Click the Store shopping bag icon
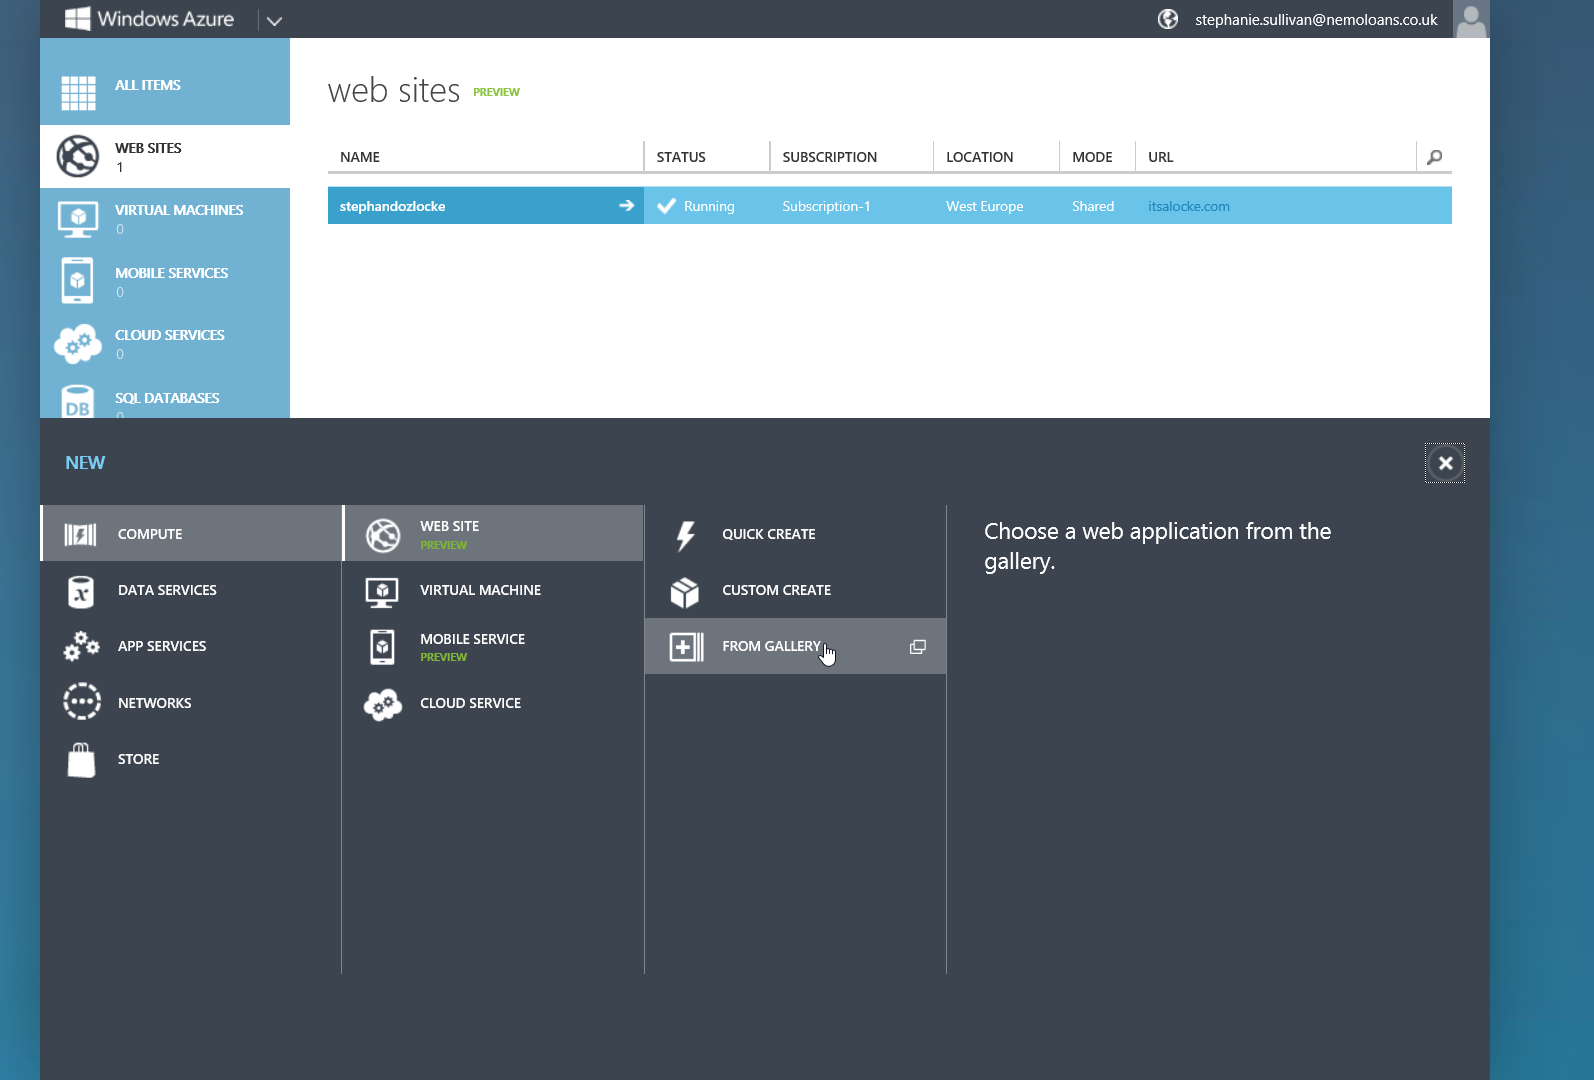This screenshot has height=1080, width=1594. point(81,760)
